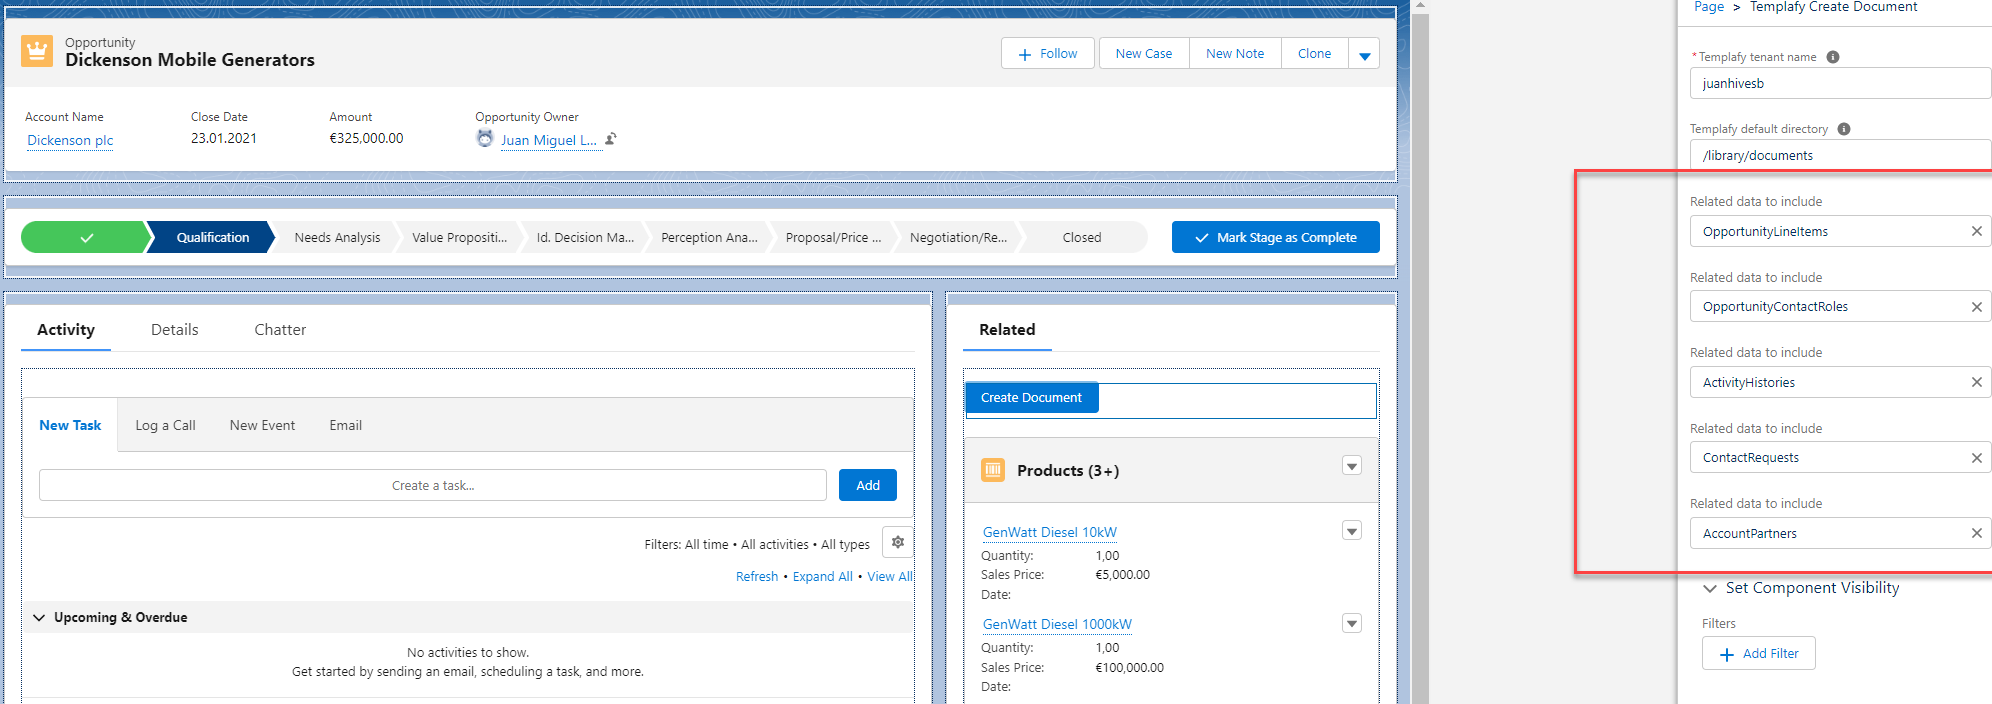Image resolution: width=1992 pixels, height=704 pixels.
Task: Select the Related tab
Action: [1007, 330]
